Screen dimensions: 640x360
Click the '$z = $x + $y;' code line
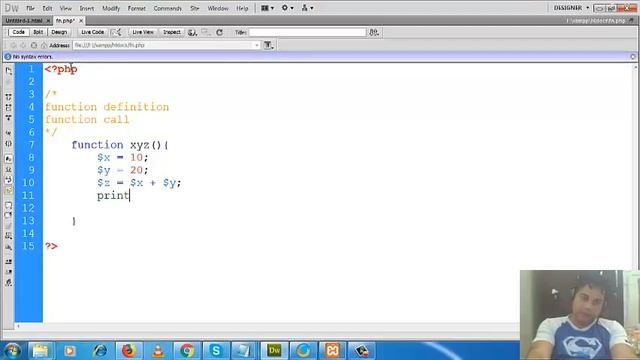coord(139,183)
